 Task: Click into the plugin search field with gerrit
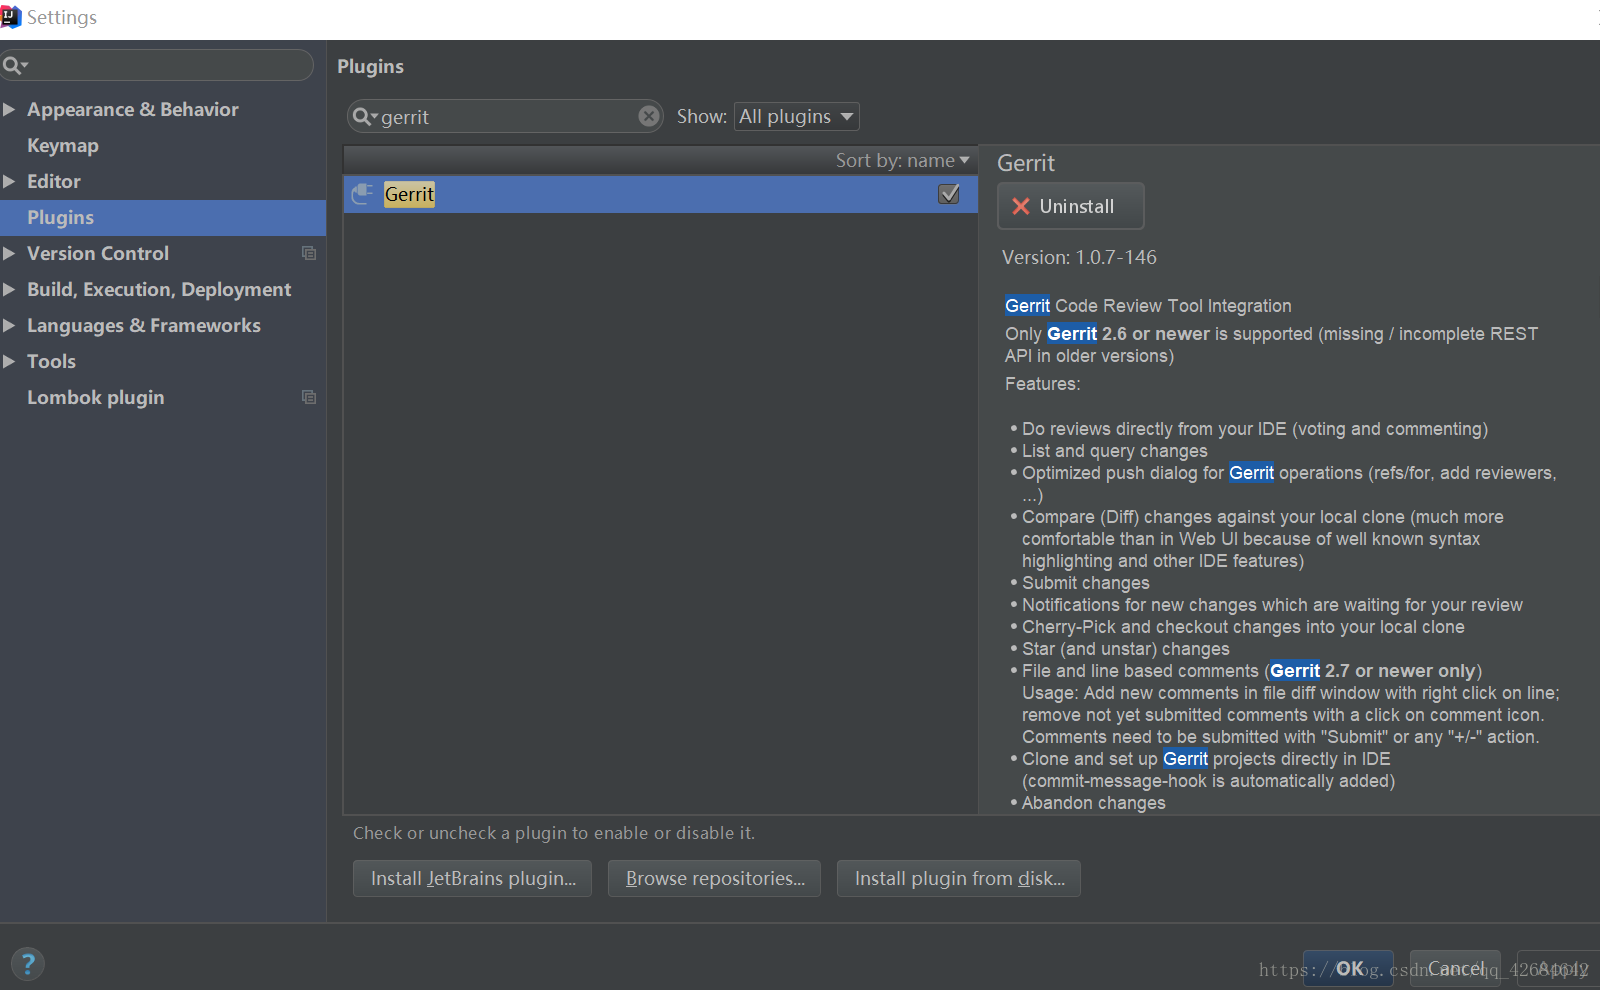[x=505, y=117]
